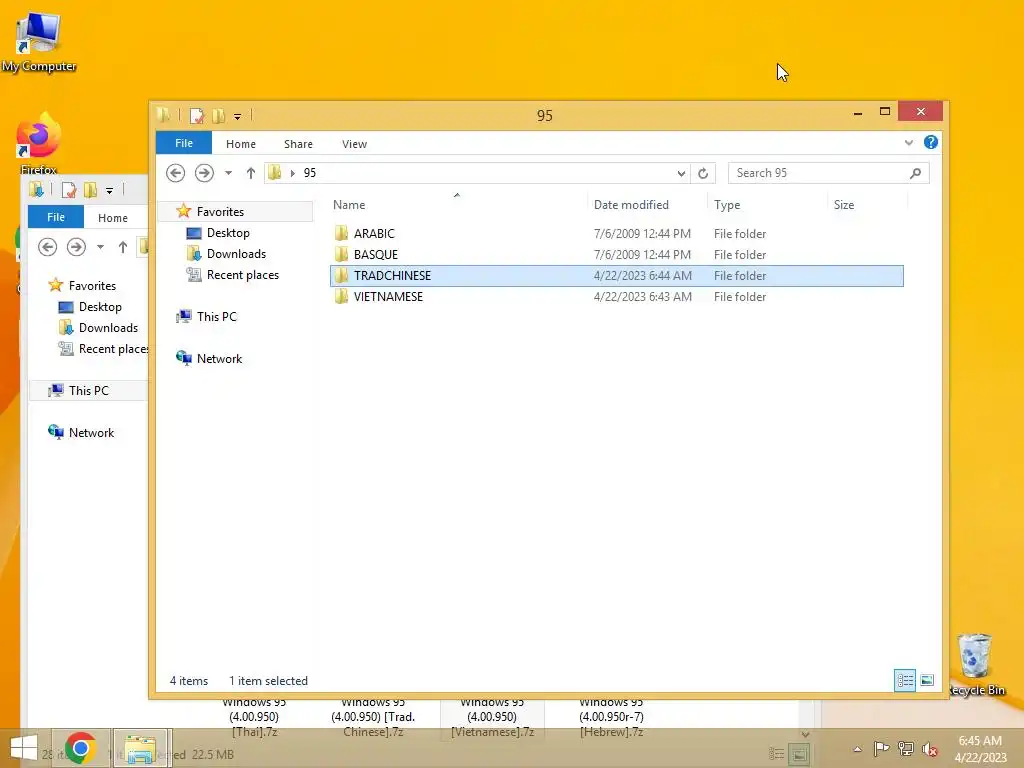Open File tab in 95 window
The height and width of the screenshot is (768, 1024).
[x=184, y=143]
